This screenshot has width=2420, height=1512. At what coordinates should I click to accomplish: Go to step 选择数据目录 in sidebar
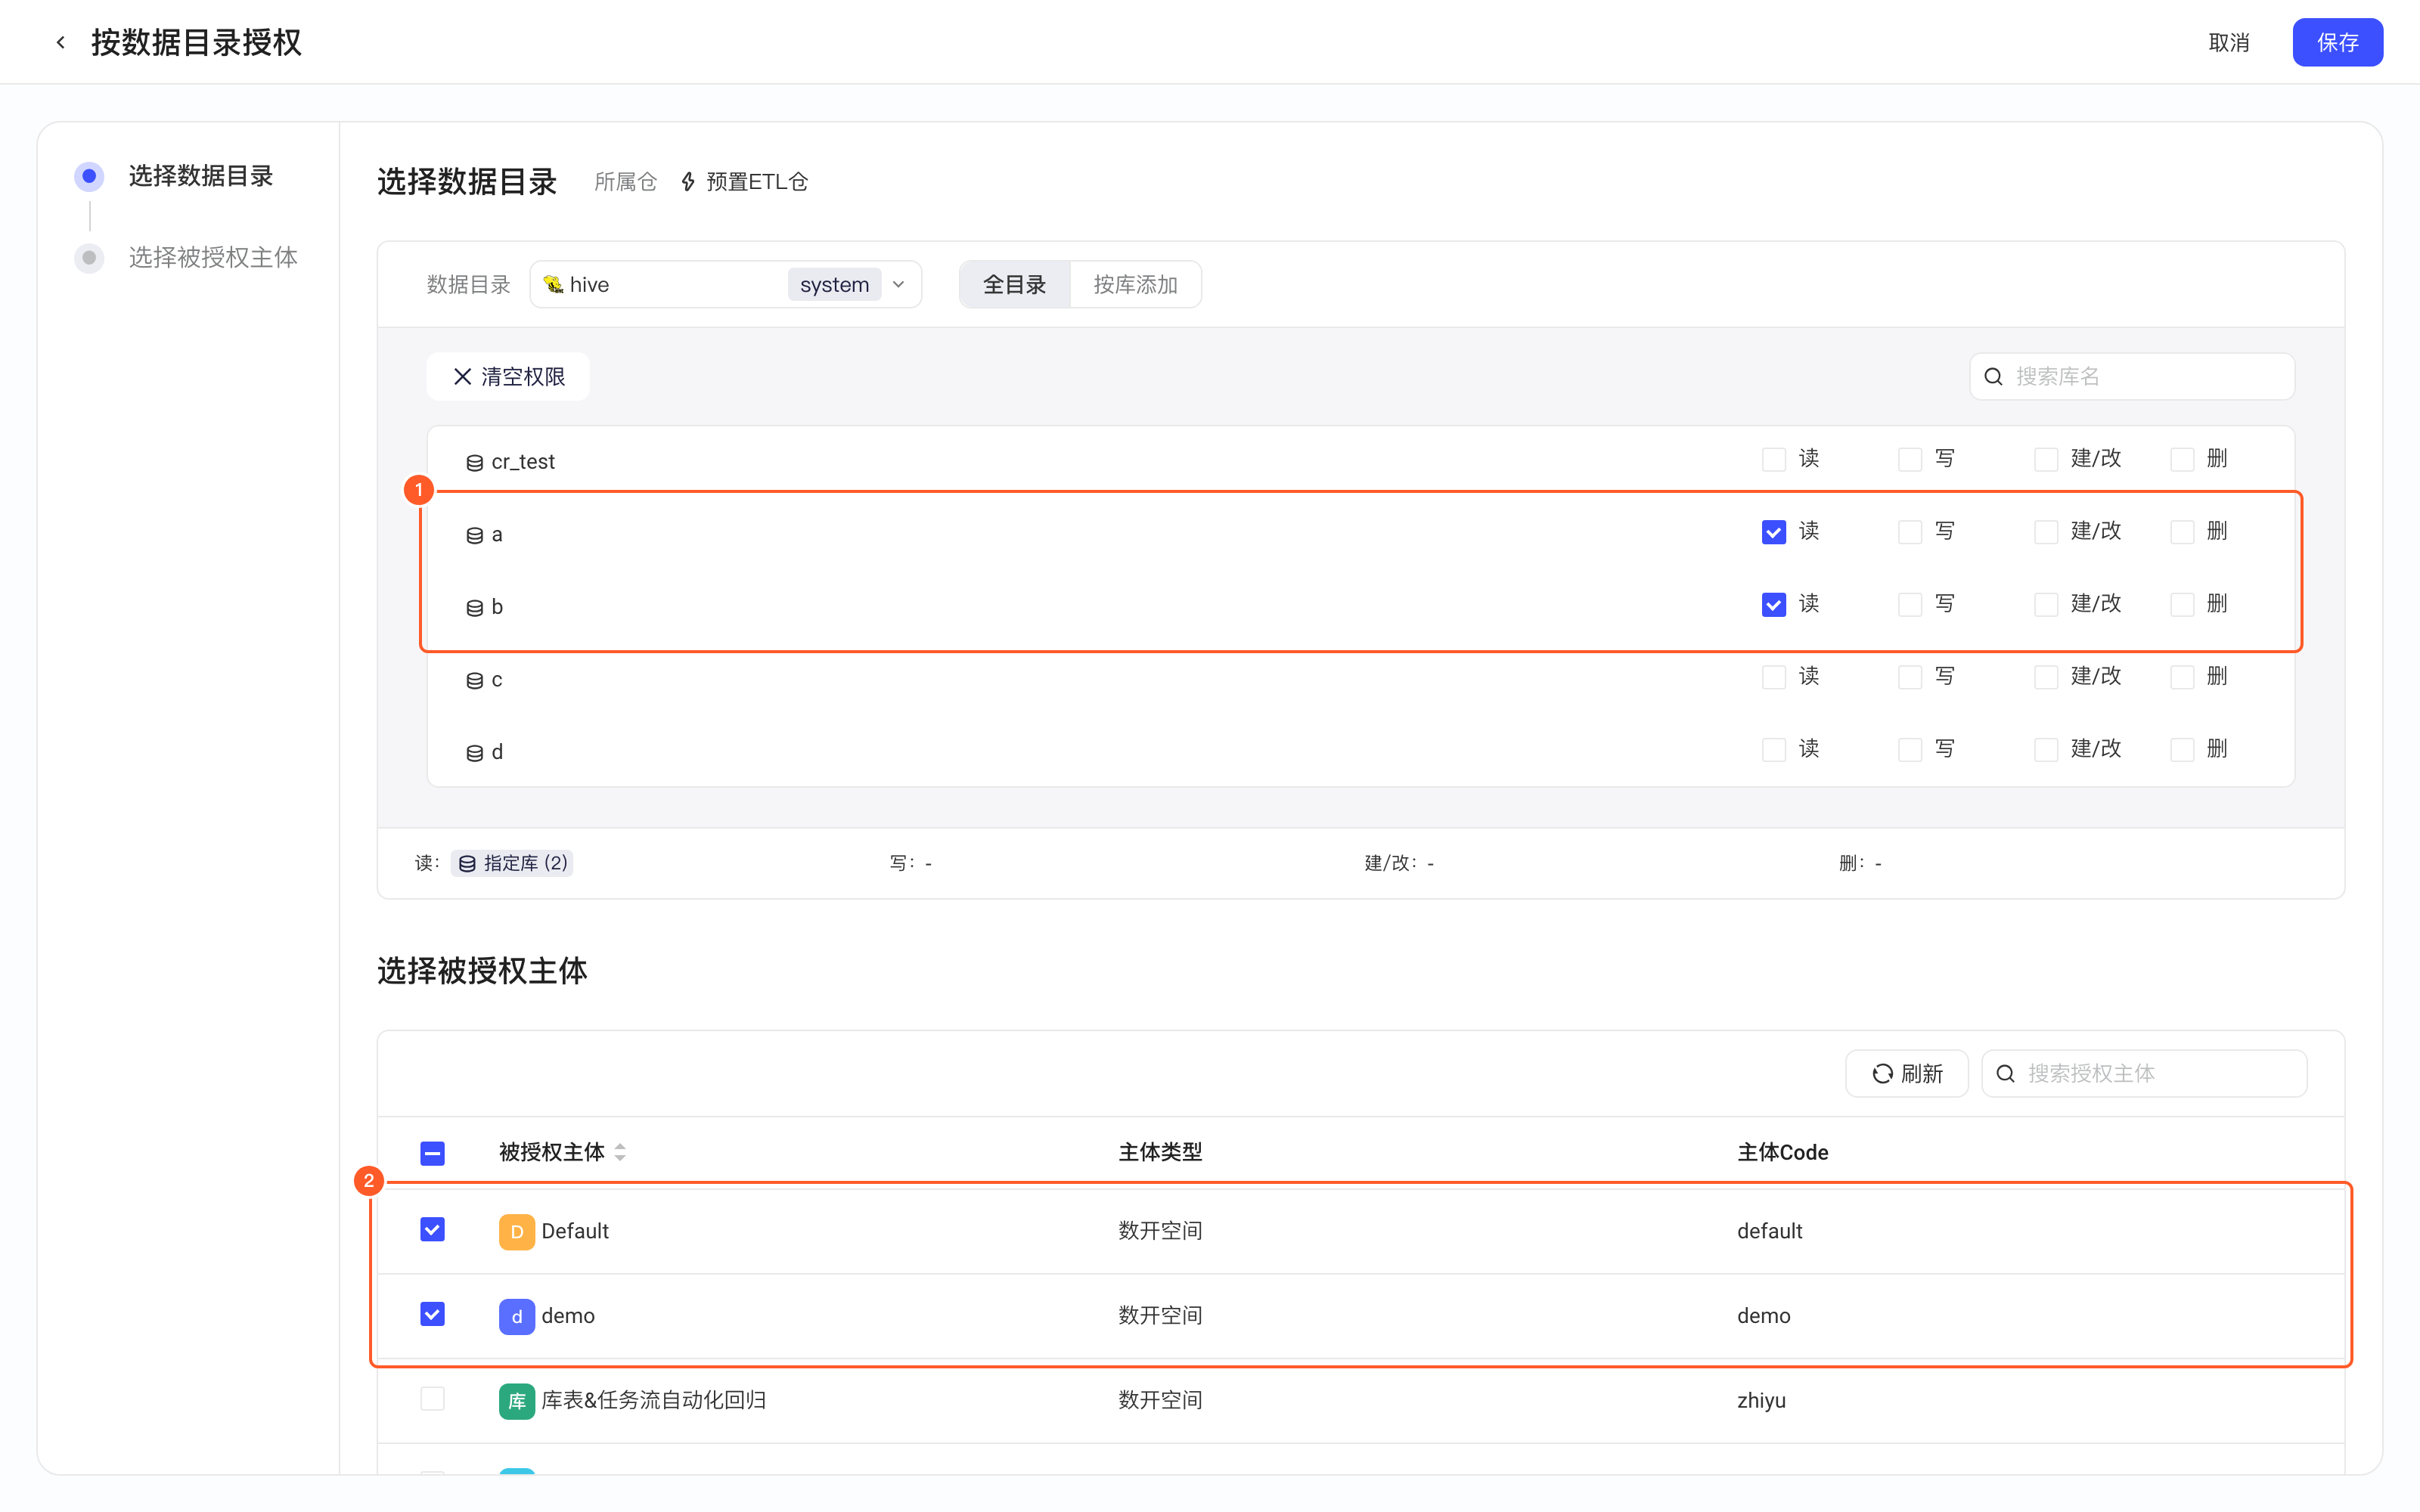click(x=200, y=176)
